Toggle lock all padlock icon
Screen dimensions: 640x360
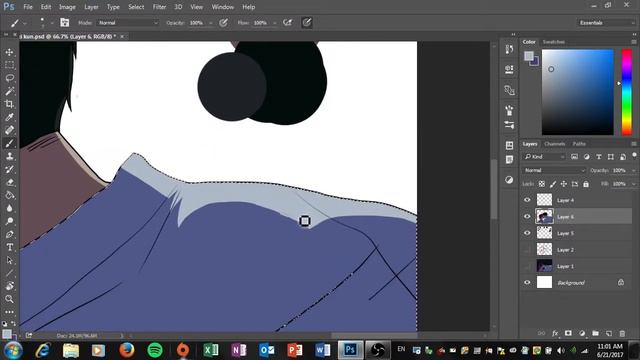pos(586,184)
